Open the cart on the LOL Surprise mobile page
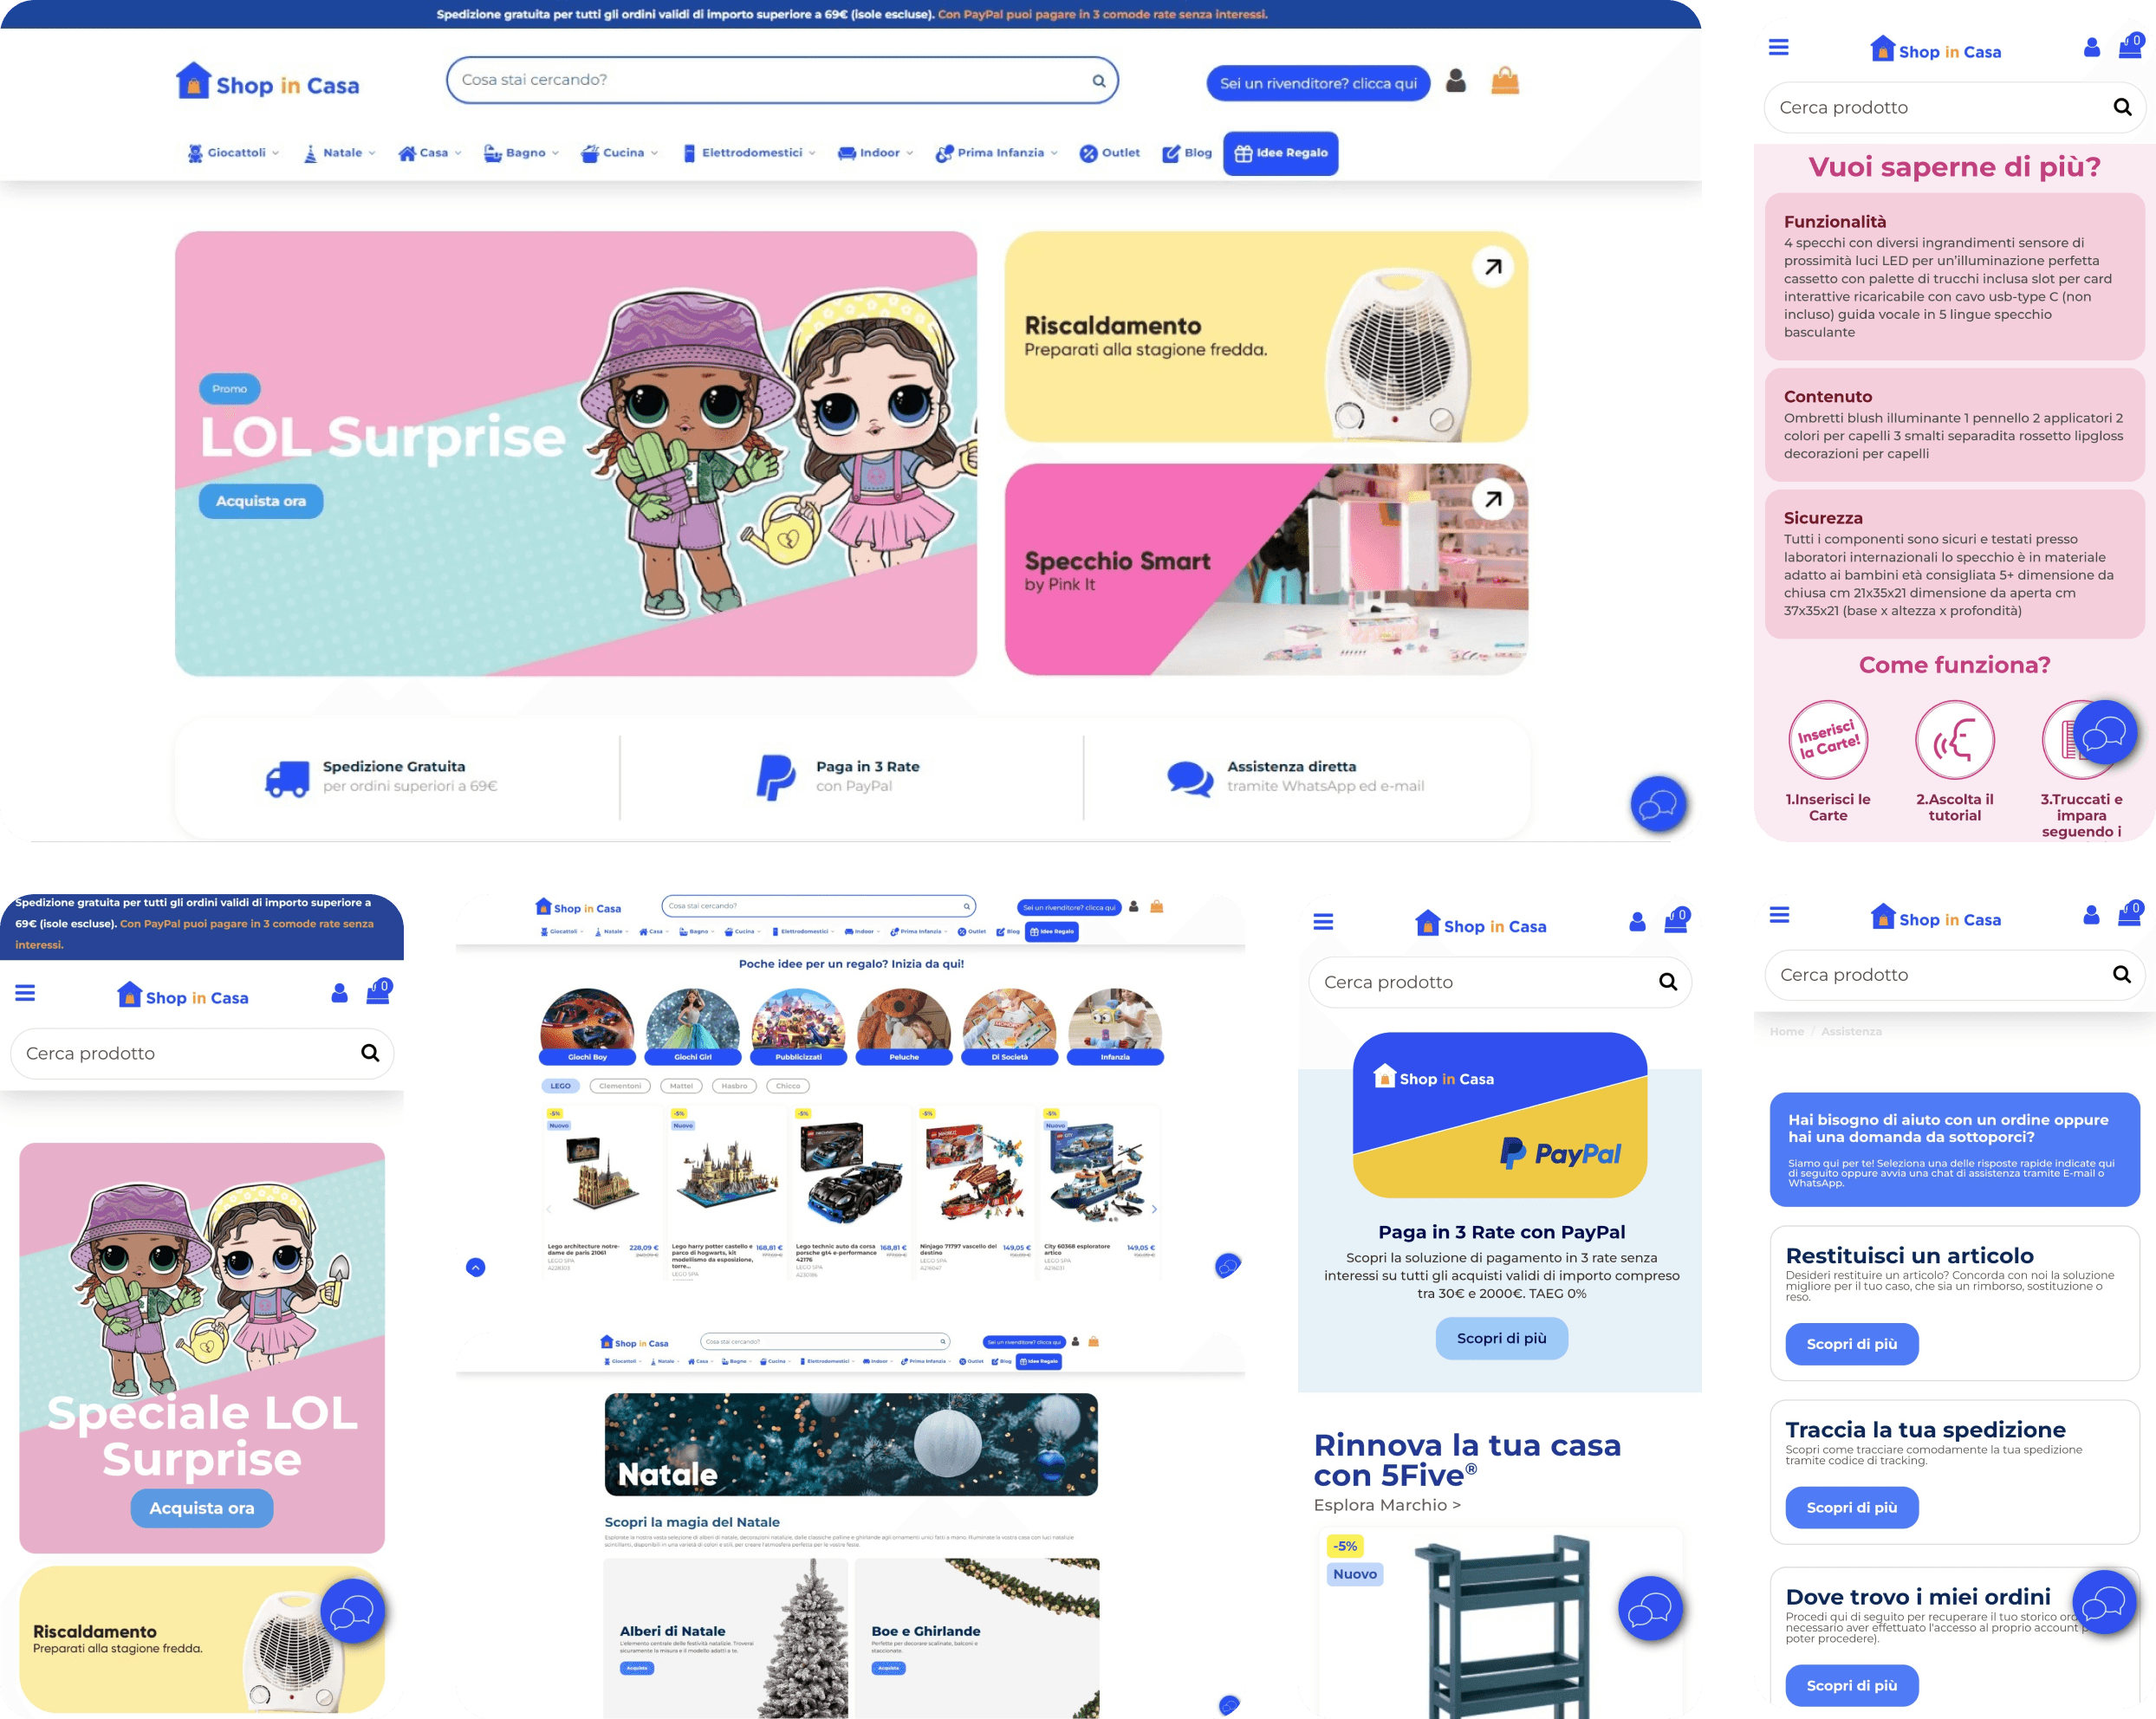Screen dimensions: 2156x1719 click(x=378, y=991)
